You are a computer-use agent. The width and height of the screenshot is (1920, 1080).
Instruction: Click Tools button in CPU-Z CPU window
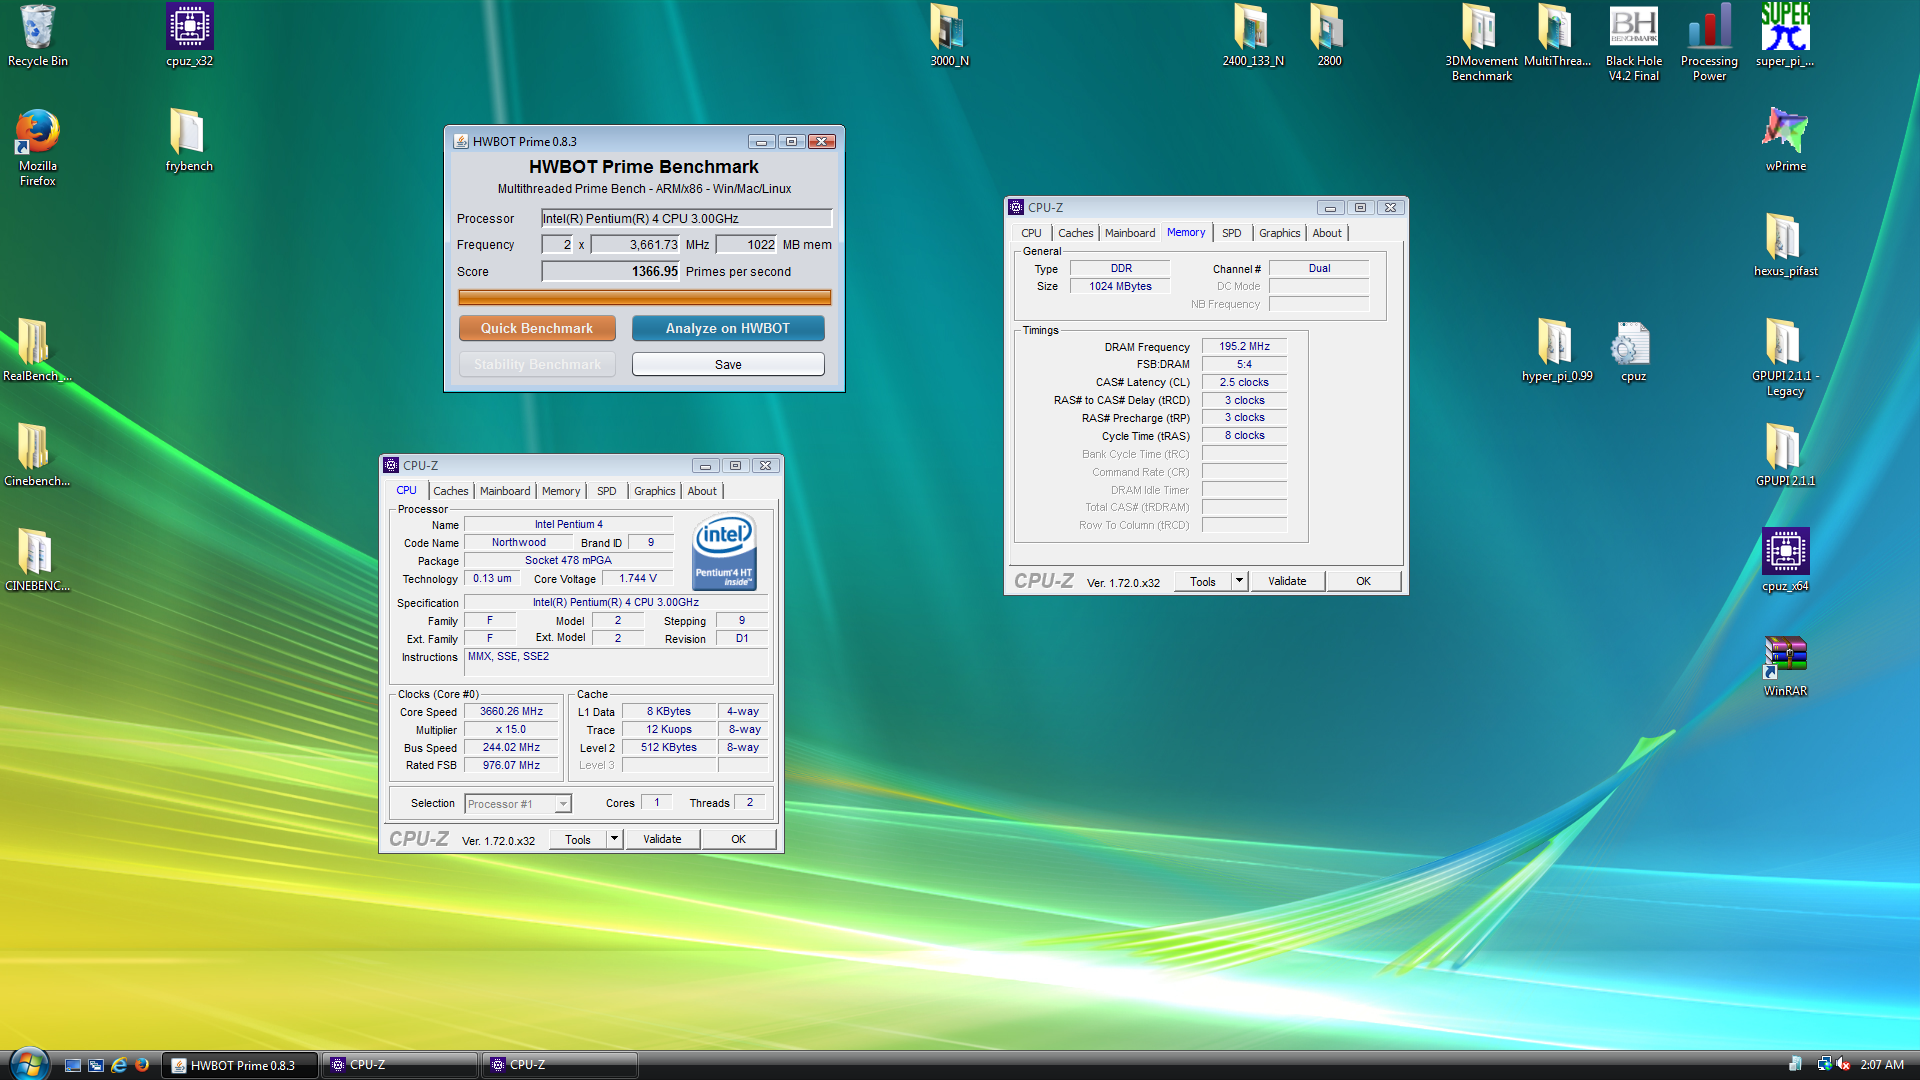[x=578, y=839]
